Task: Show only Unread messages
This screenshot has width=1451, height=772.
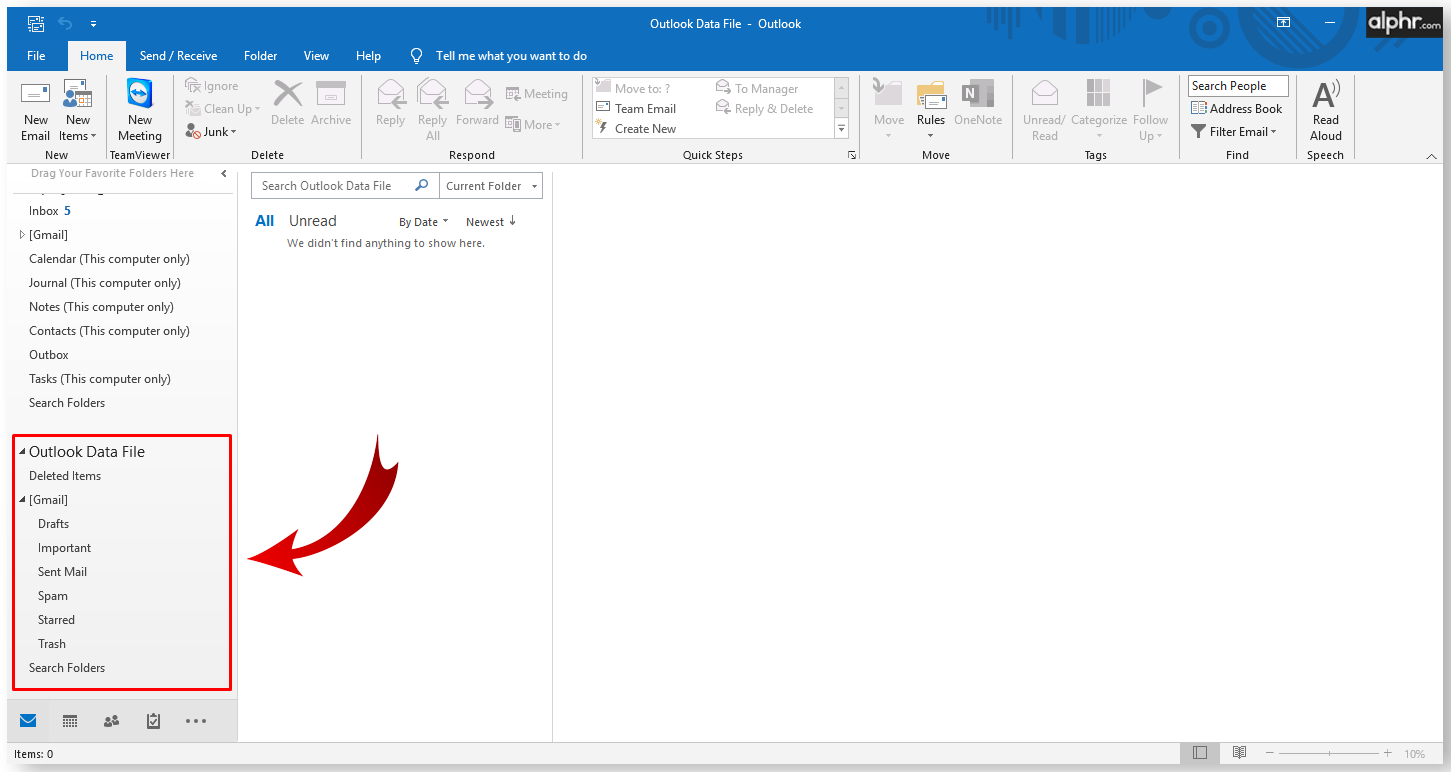Action: coord(313,221)
